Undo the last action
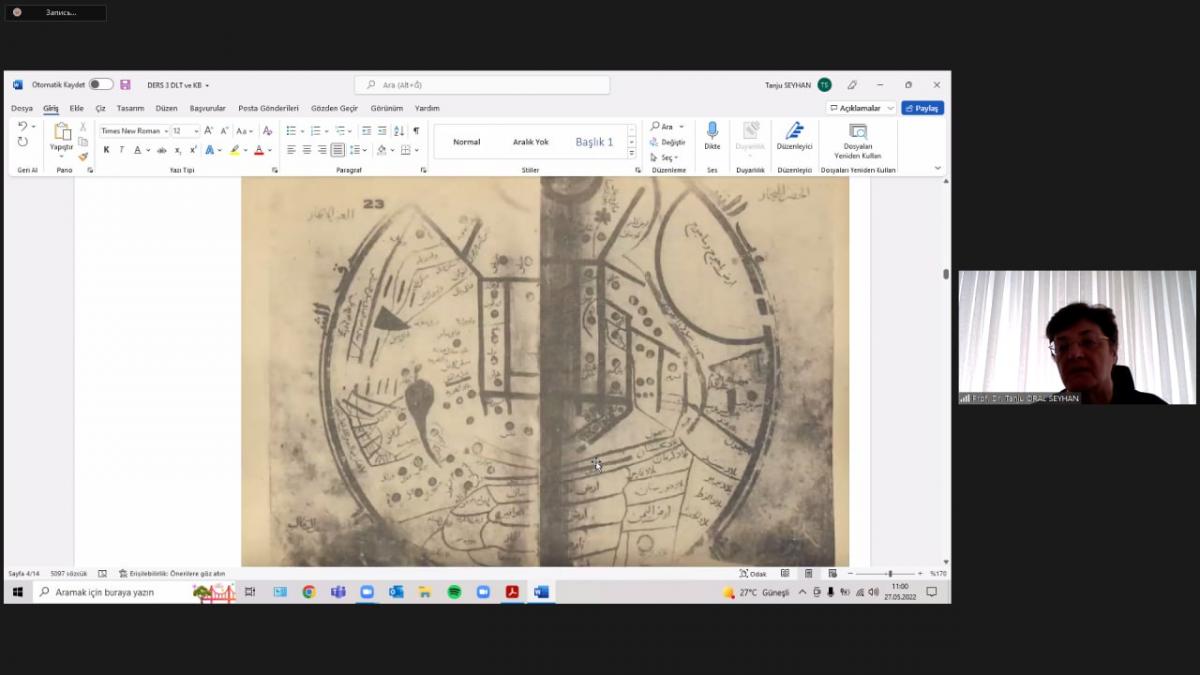 (x=22, y=127)
